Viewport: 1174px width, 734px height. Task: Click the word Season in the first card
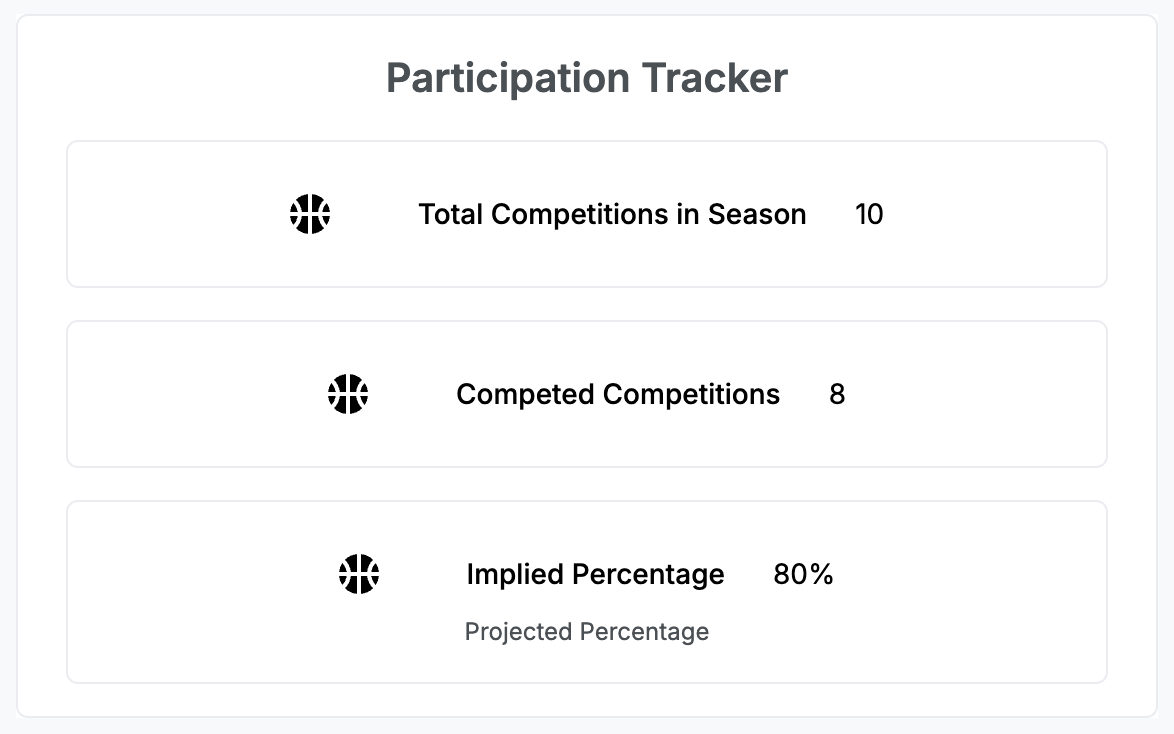click(x=757, y=214)
